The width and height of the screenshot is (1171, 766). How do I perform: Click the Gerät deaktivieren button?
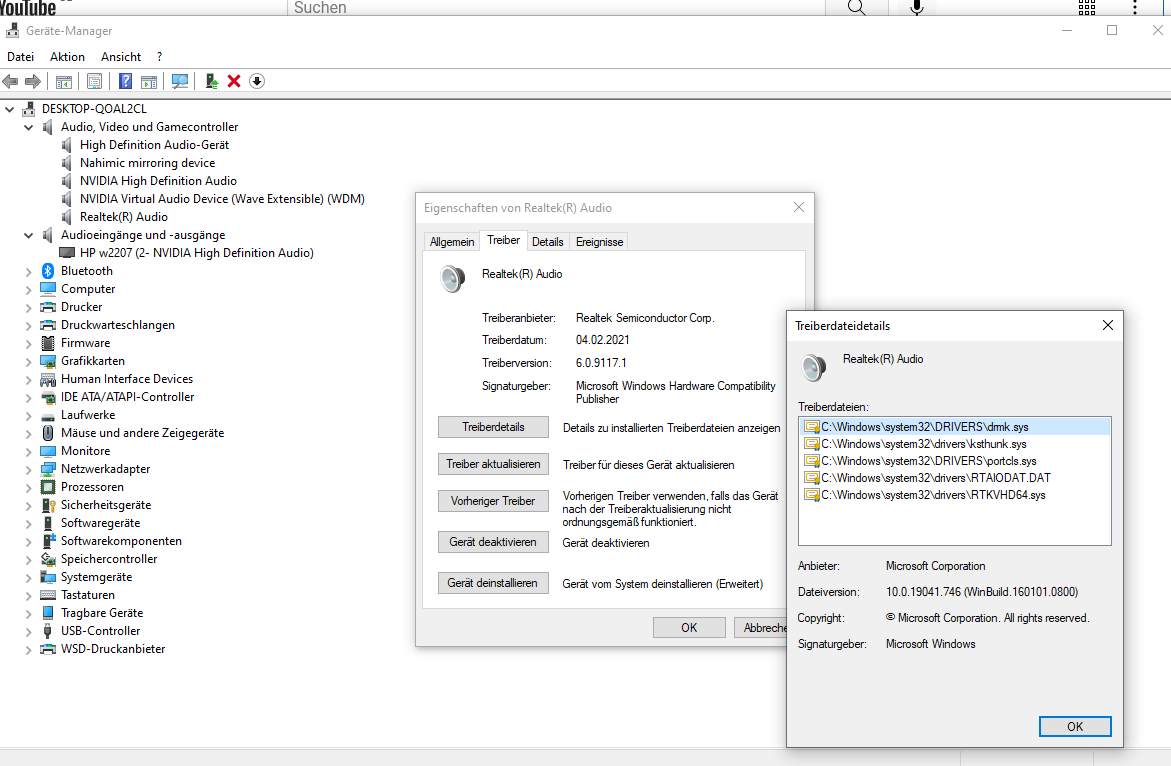click(493, 542)
